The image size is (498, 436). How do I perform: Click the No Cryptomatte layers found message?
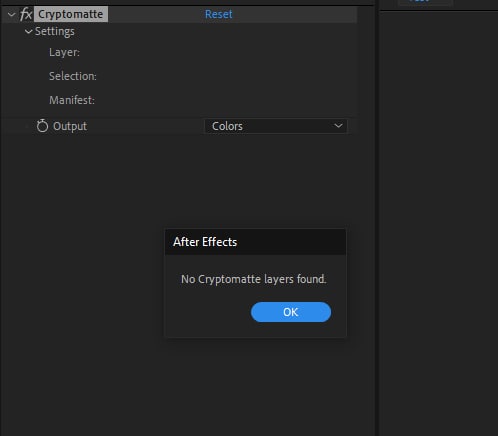tap(254, 279)
